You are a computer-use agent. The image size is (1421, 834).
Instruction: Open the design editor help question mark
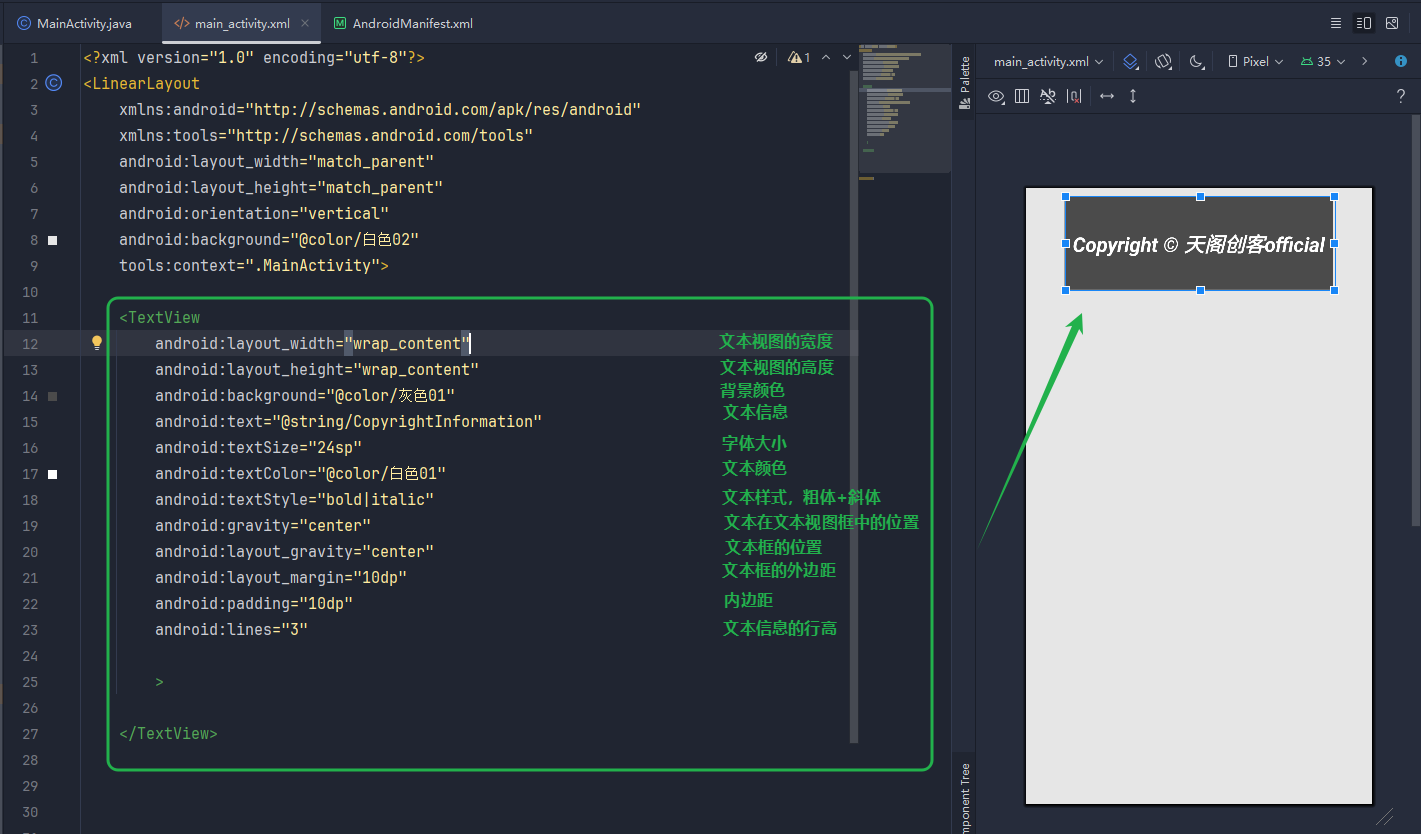point(1401,96)
